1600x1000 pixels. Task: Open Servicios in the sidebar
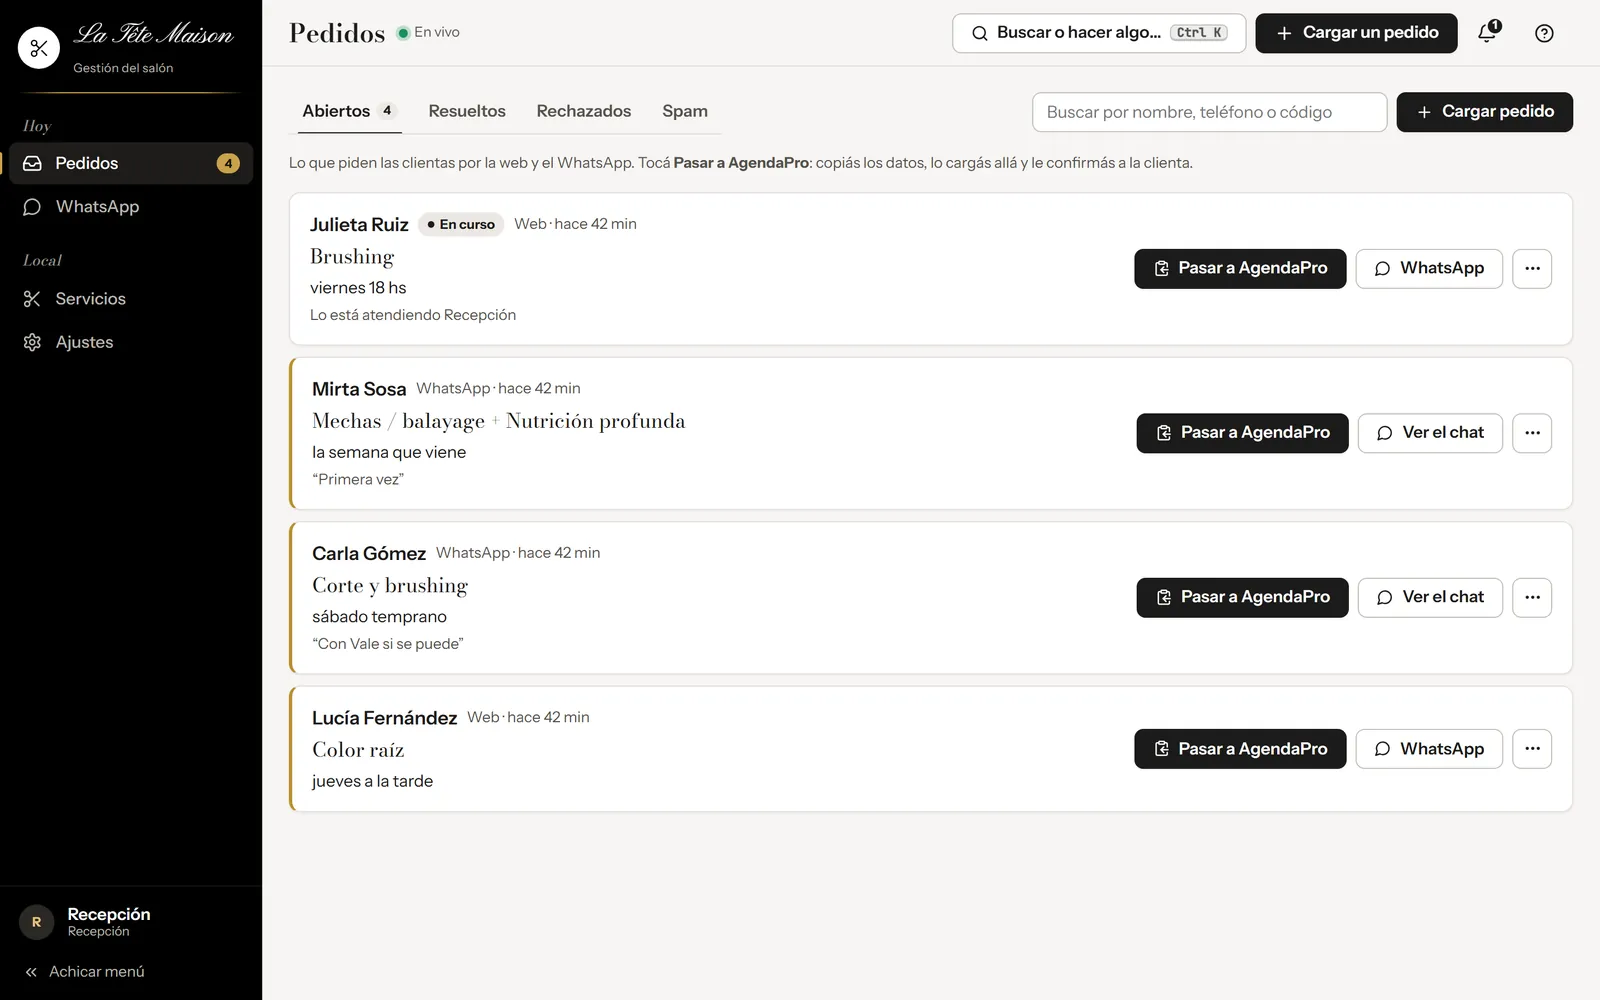click(x=131, y=299)
